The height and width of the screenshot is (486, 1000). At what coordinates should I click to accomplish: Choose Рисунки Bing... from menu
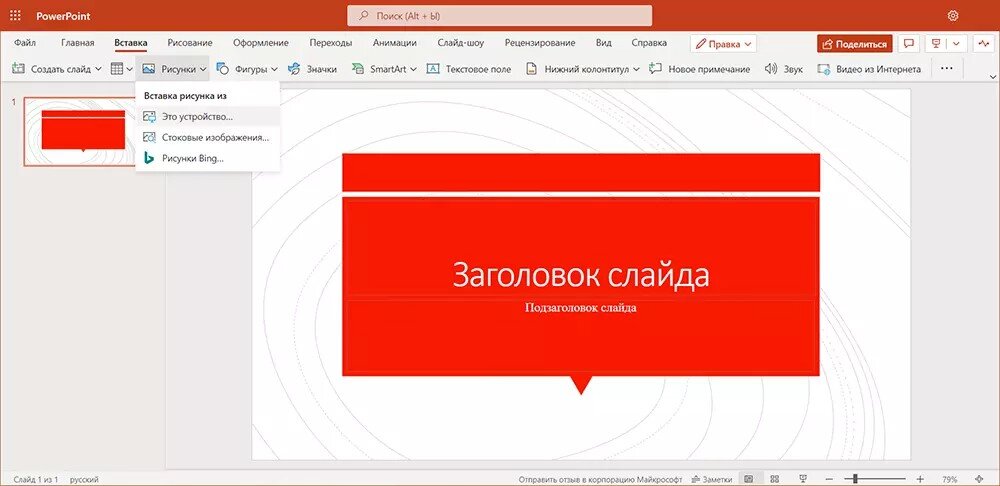pos(208,158)
